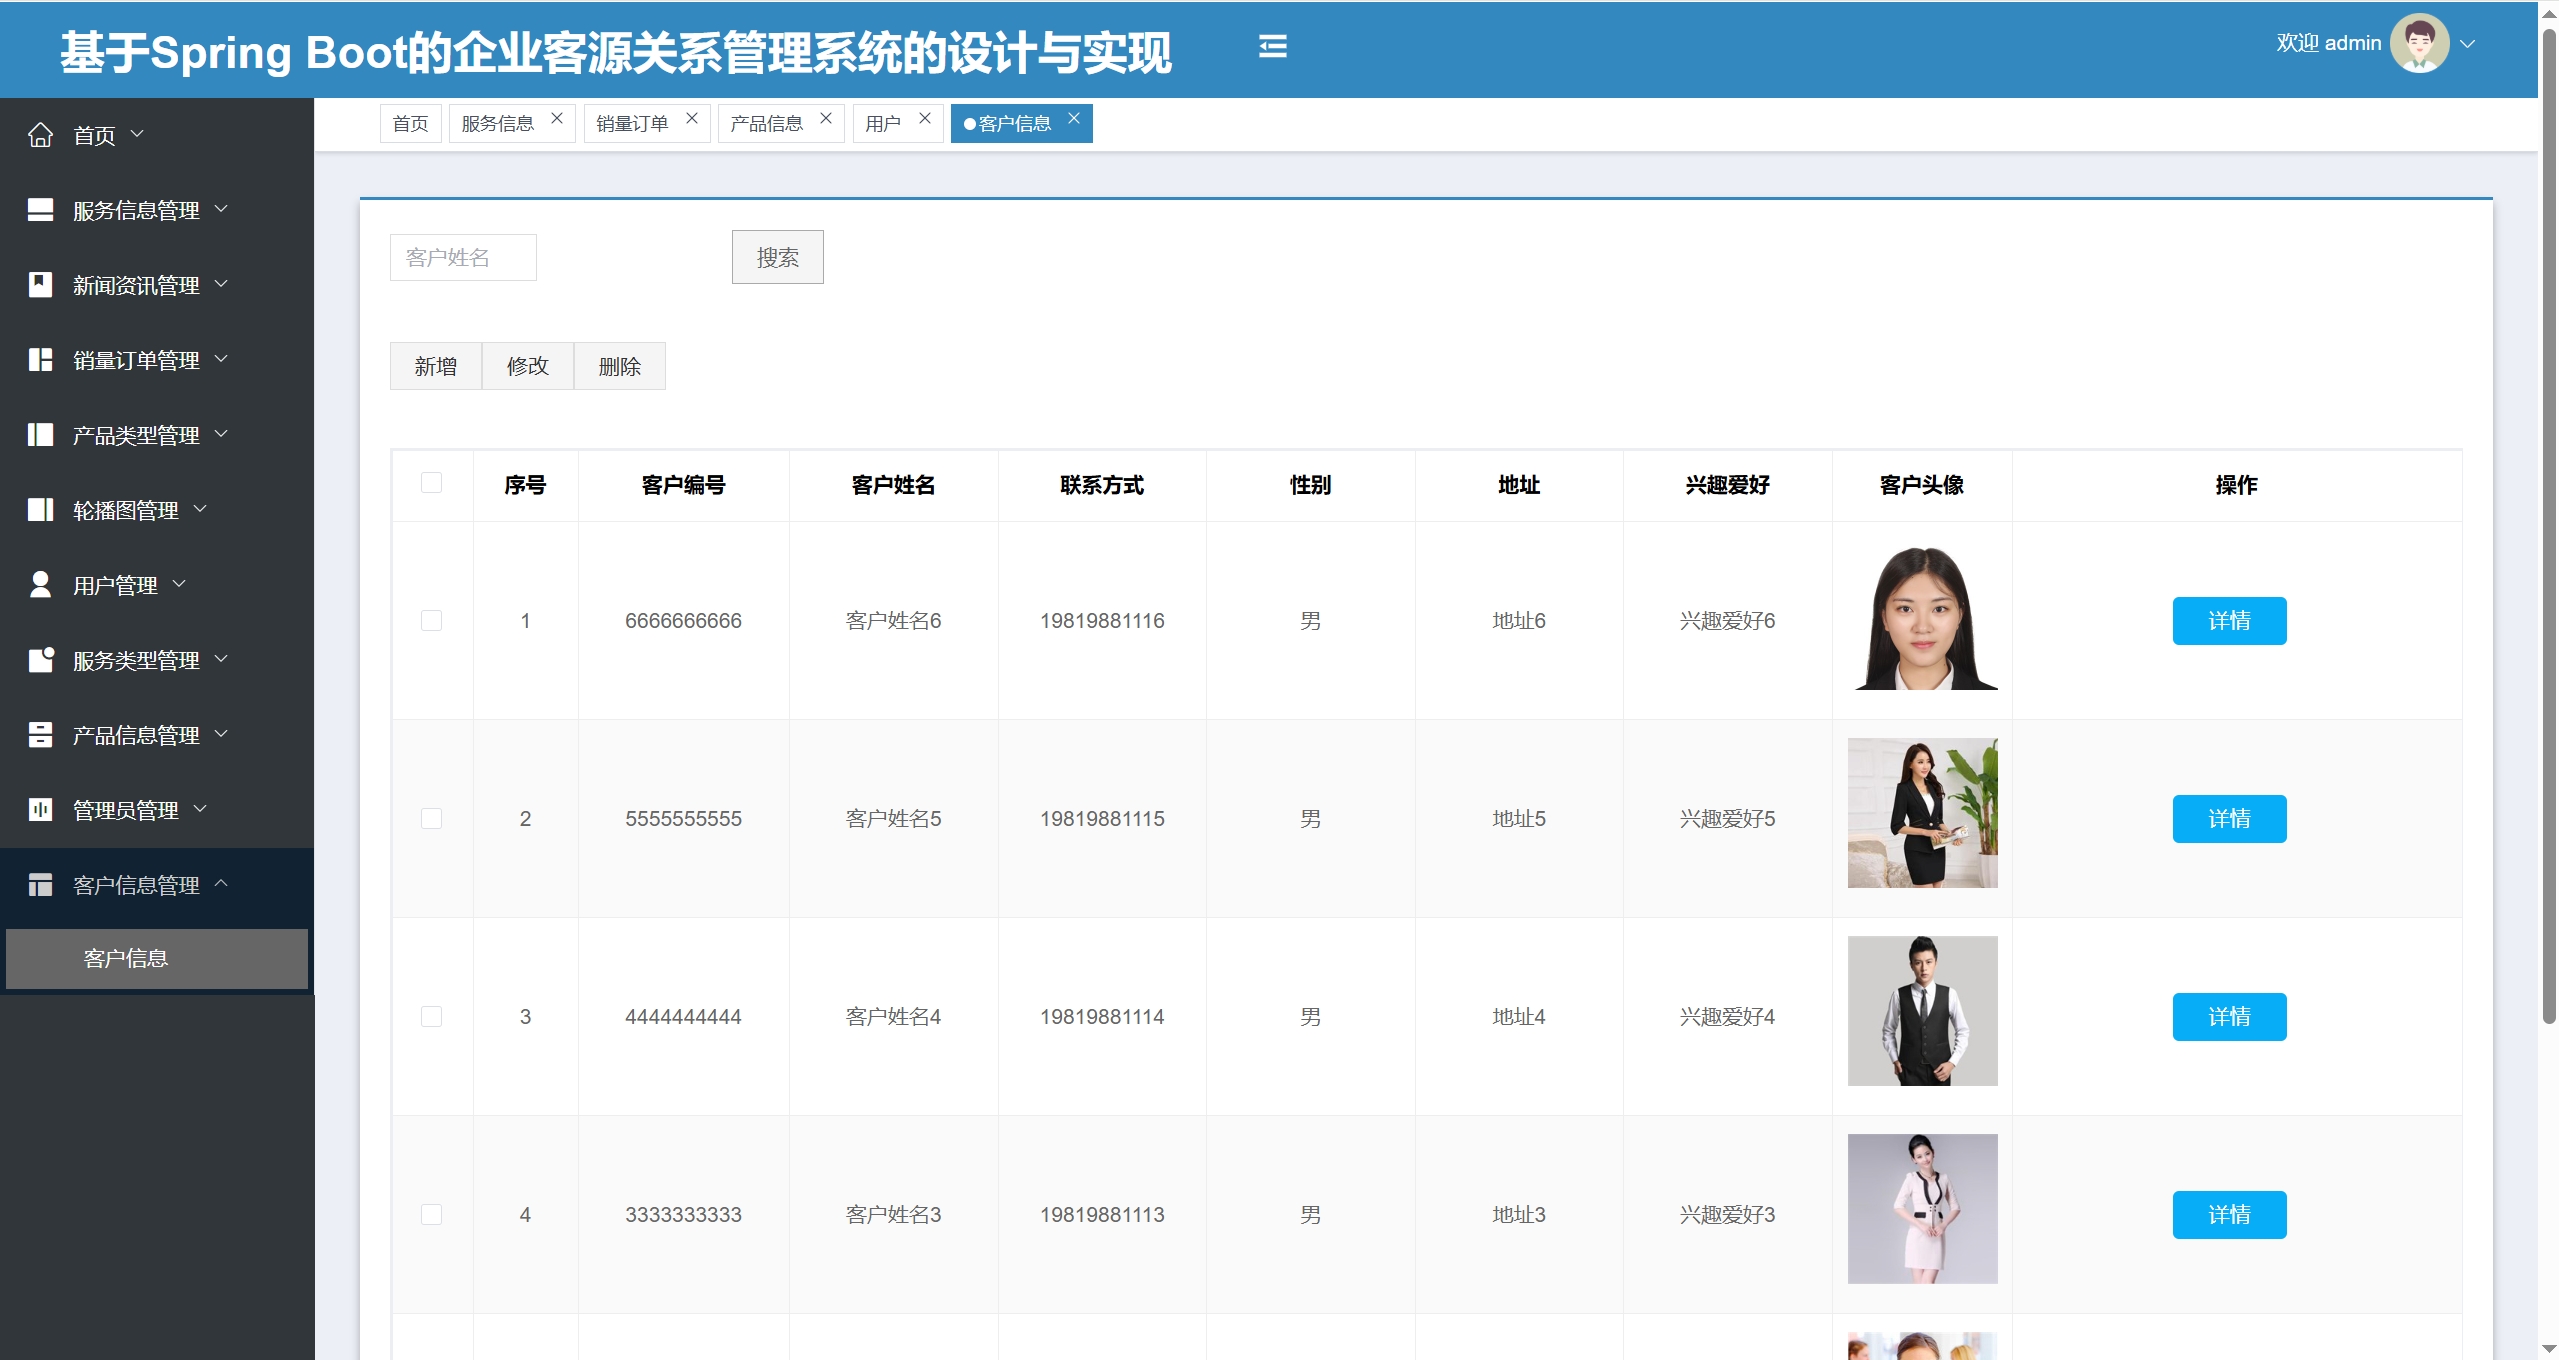Expand the 销量订单管理 menu
The height and width of the screenshot is (1360, 2559).
click(x=221, y=359)
